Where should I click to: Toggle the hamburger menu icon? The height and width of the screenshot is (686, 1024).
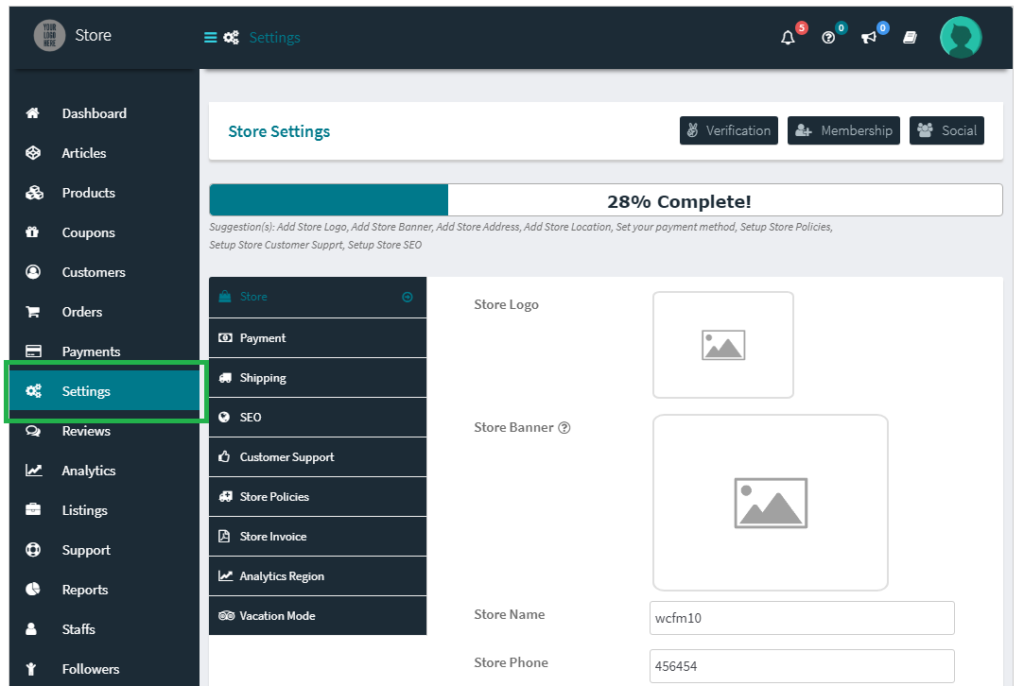pos(210,38)
